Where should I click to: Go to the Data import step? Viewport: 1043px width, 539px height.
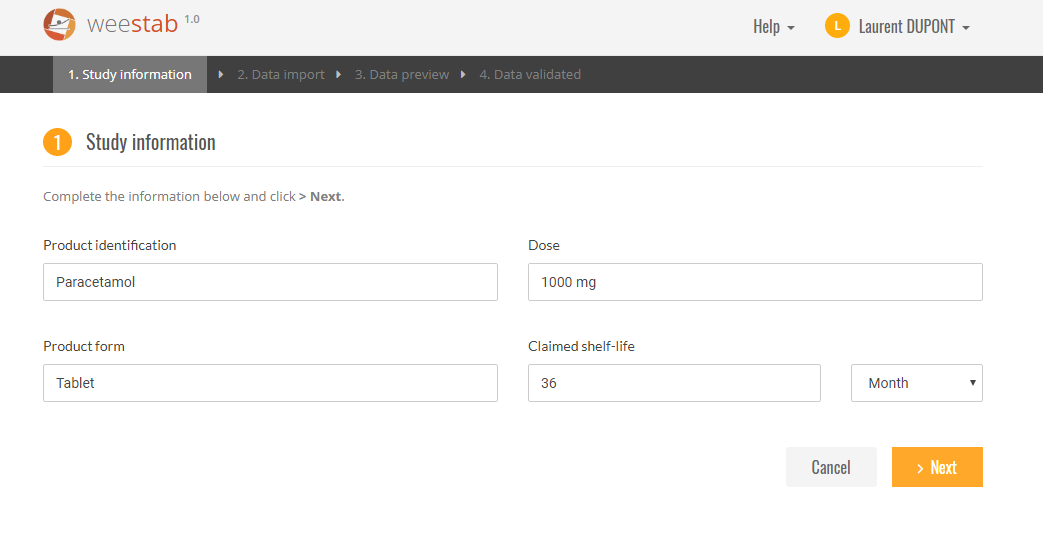(281, 75)
